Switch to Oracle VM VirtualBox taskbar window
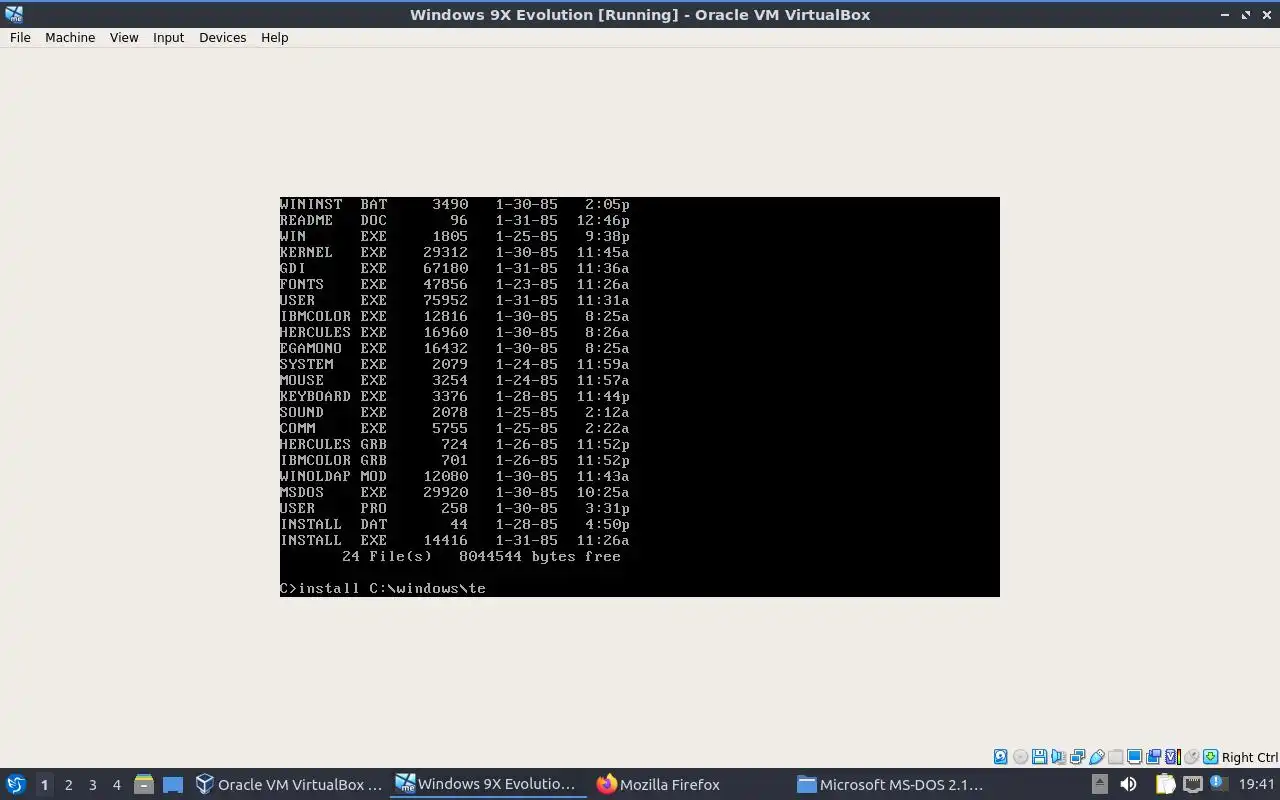The height and width of the screenshot is (800, 1280). coord(289,784)
